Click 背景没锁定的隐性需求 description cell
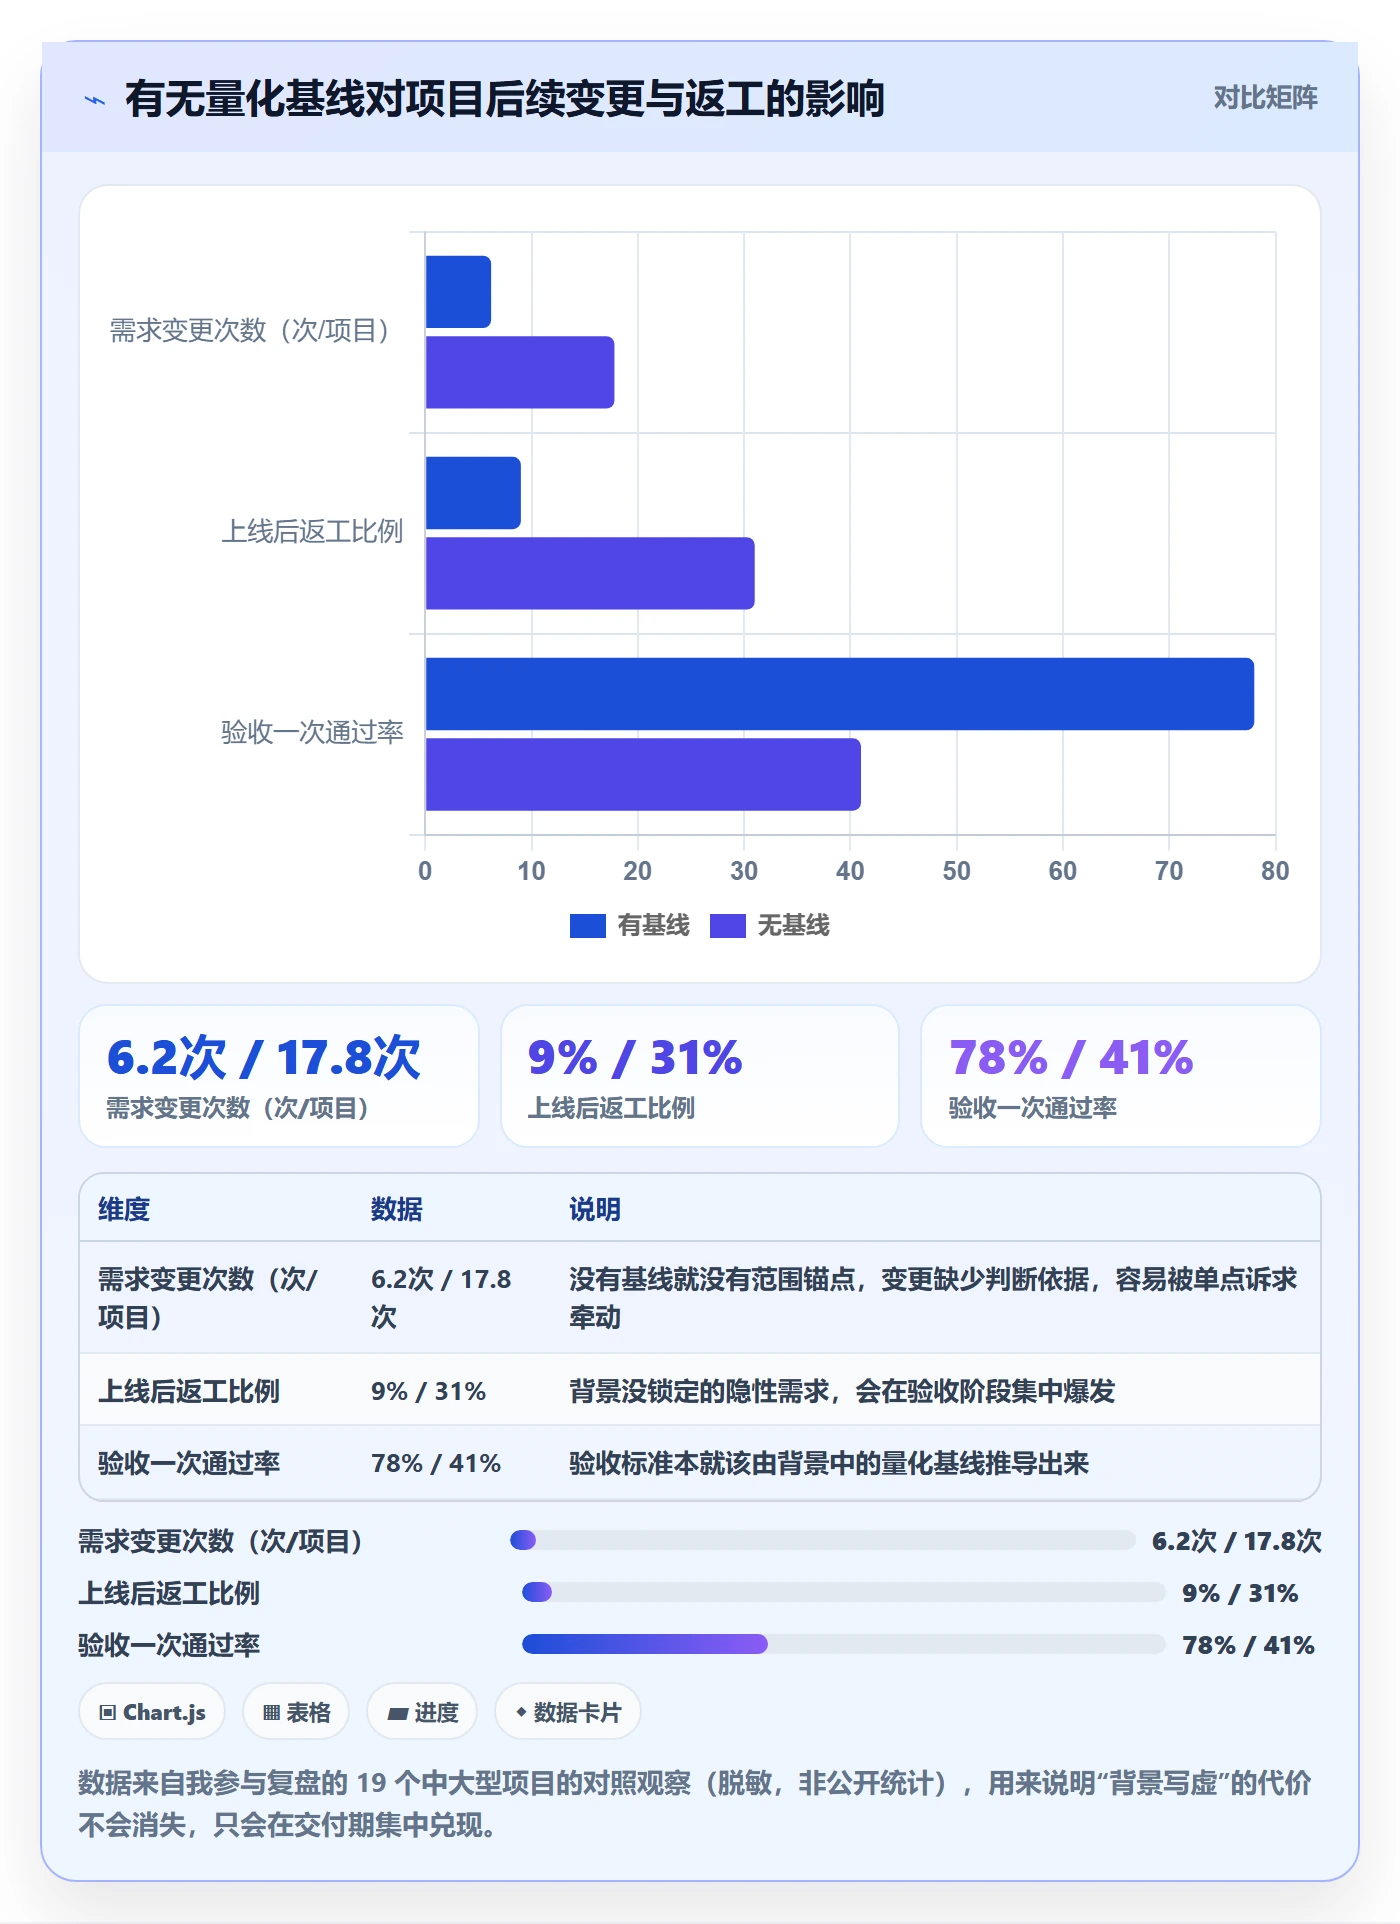This screenshot has width=1400, height=1924. click(x=842, y=1391)
